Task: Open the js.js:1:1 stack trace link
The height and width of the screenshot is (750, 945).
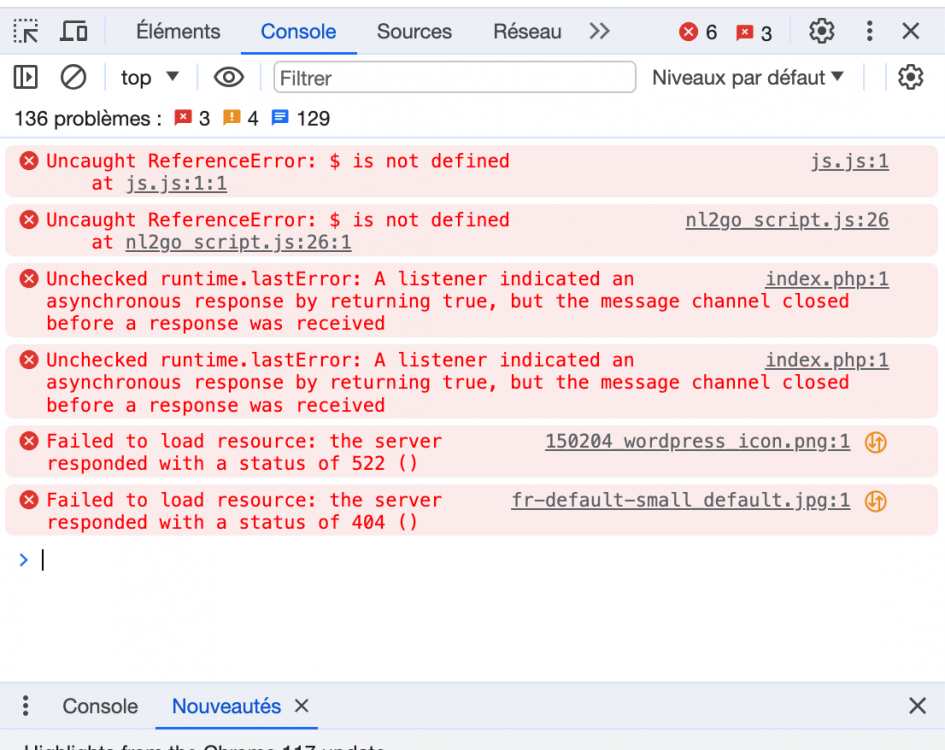Action: click(x=177, y=183)
